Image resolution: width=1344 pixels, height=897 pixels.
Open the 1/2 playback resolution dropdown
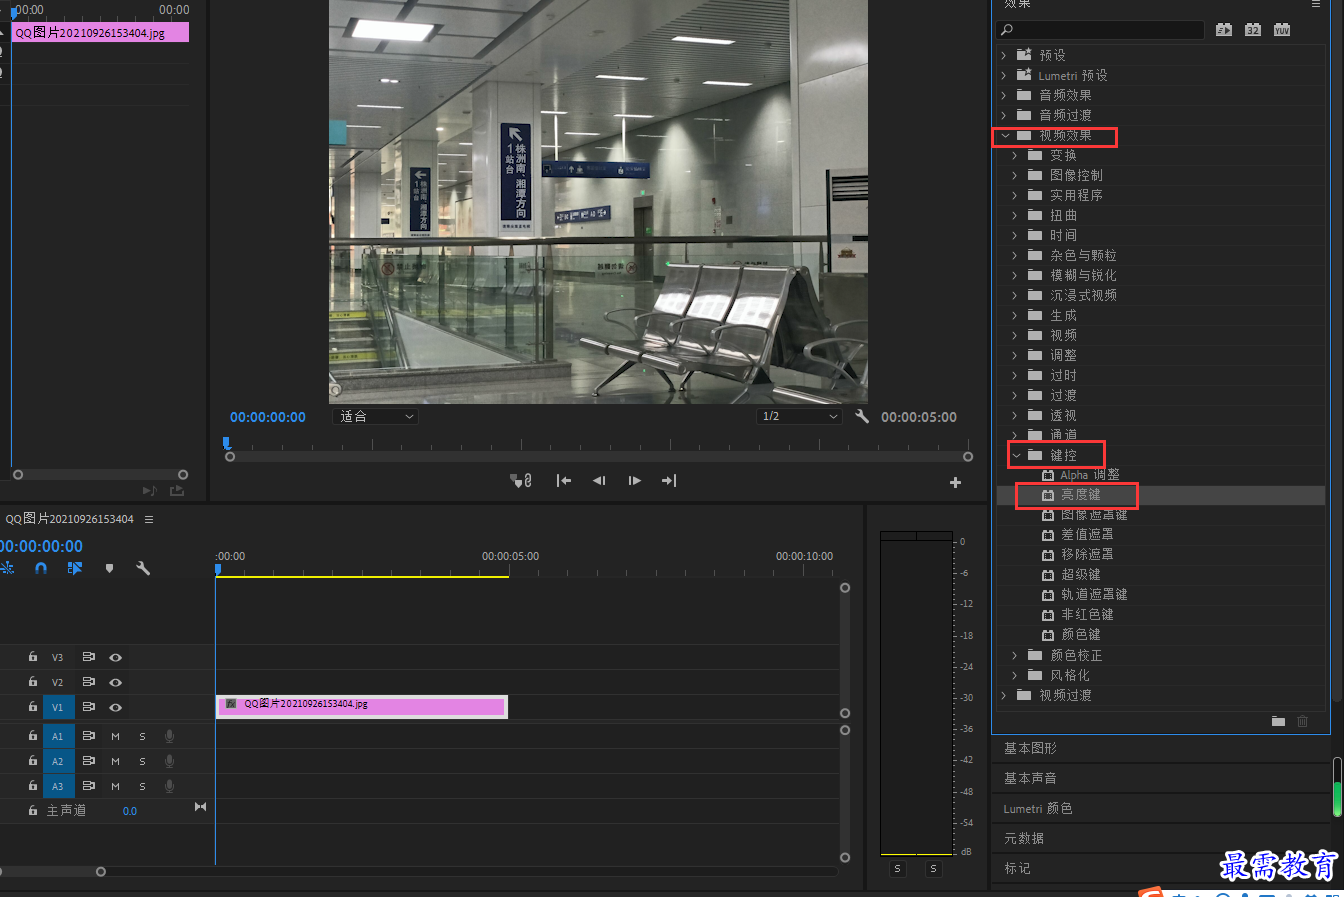799,416
